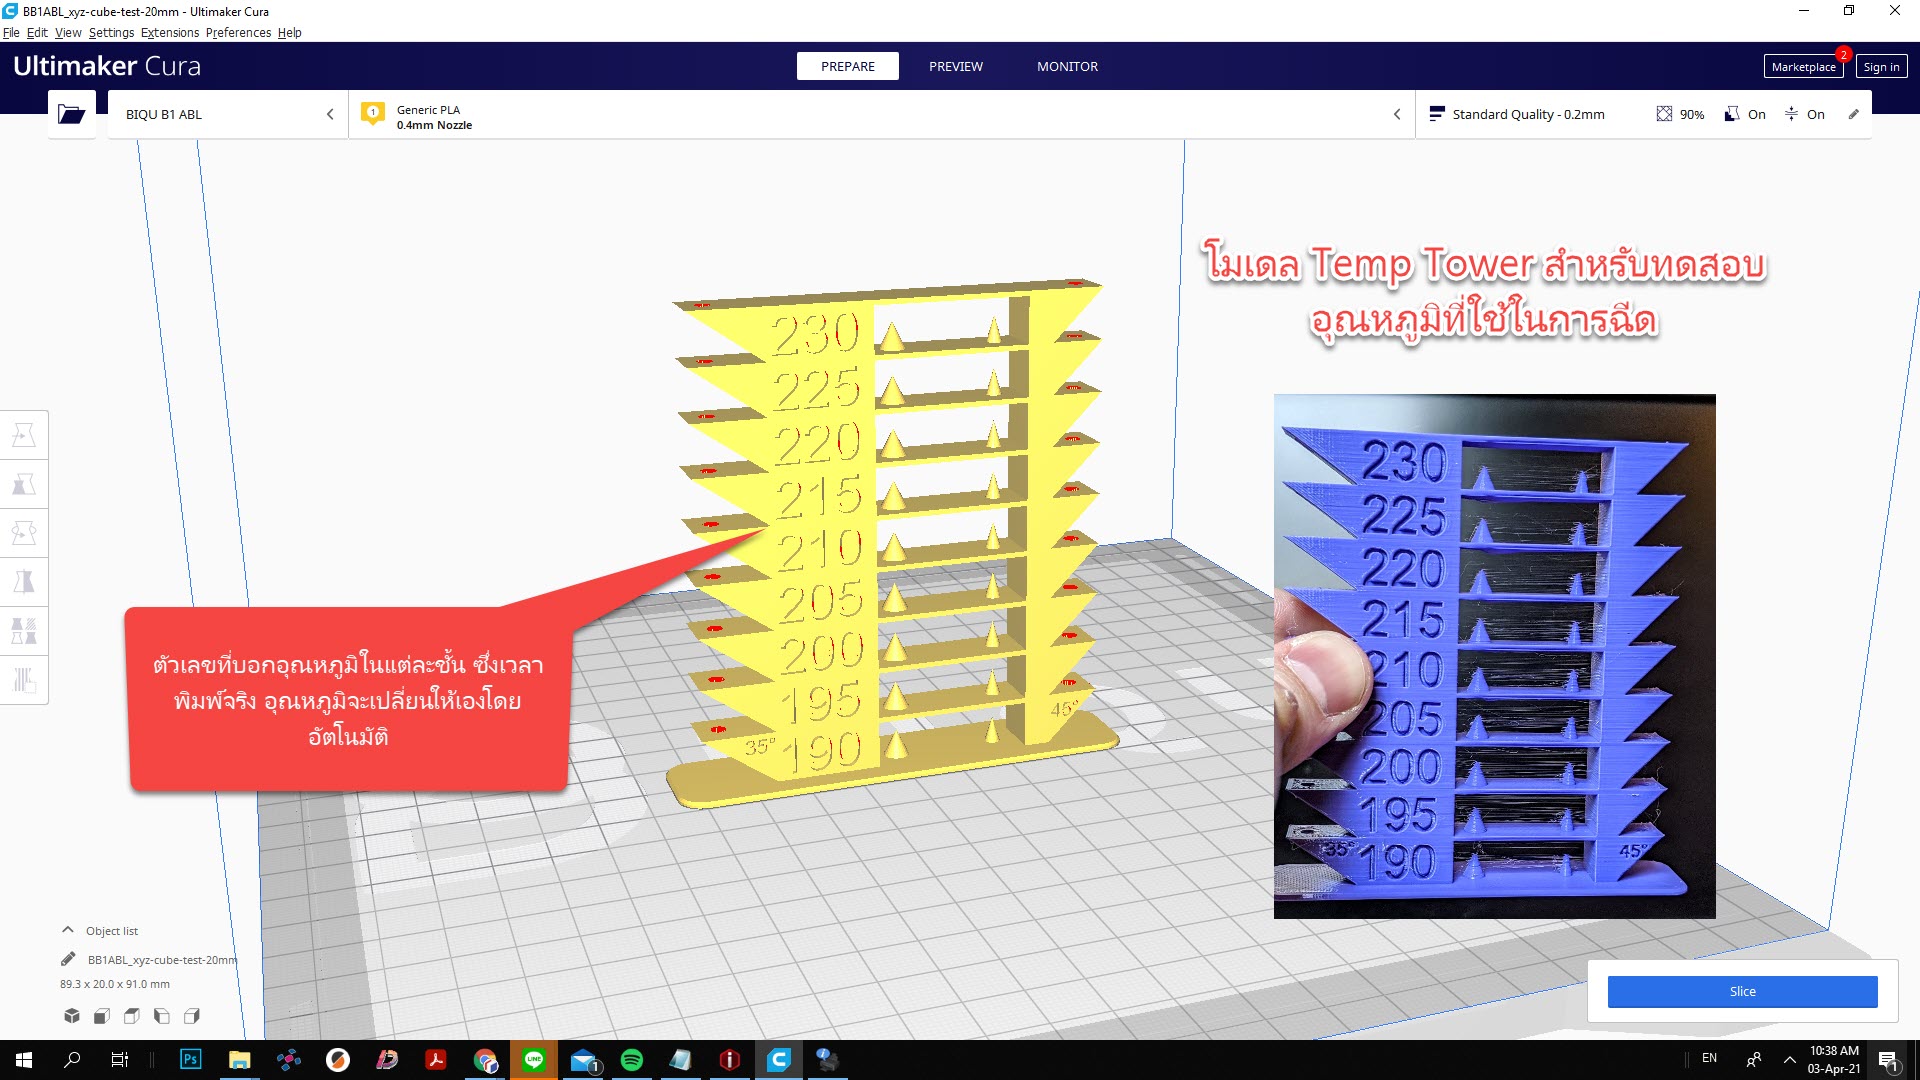The image size is (1920, 1080).
Task: Select the Support Blocker tool
Action: [x=24, y=680]
